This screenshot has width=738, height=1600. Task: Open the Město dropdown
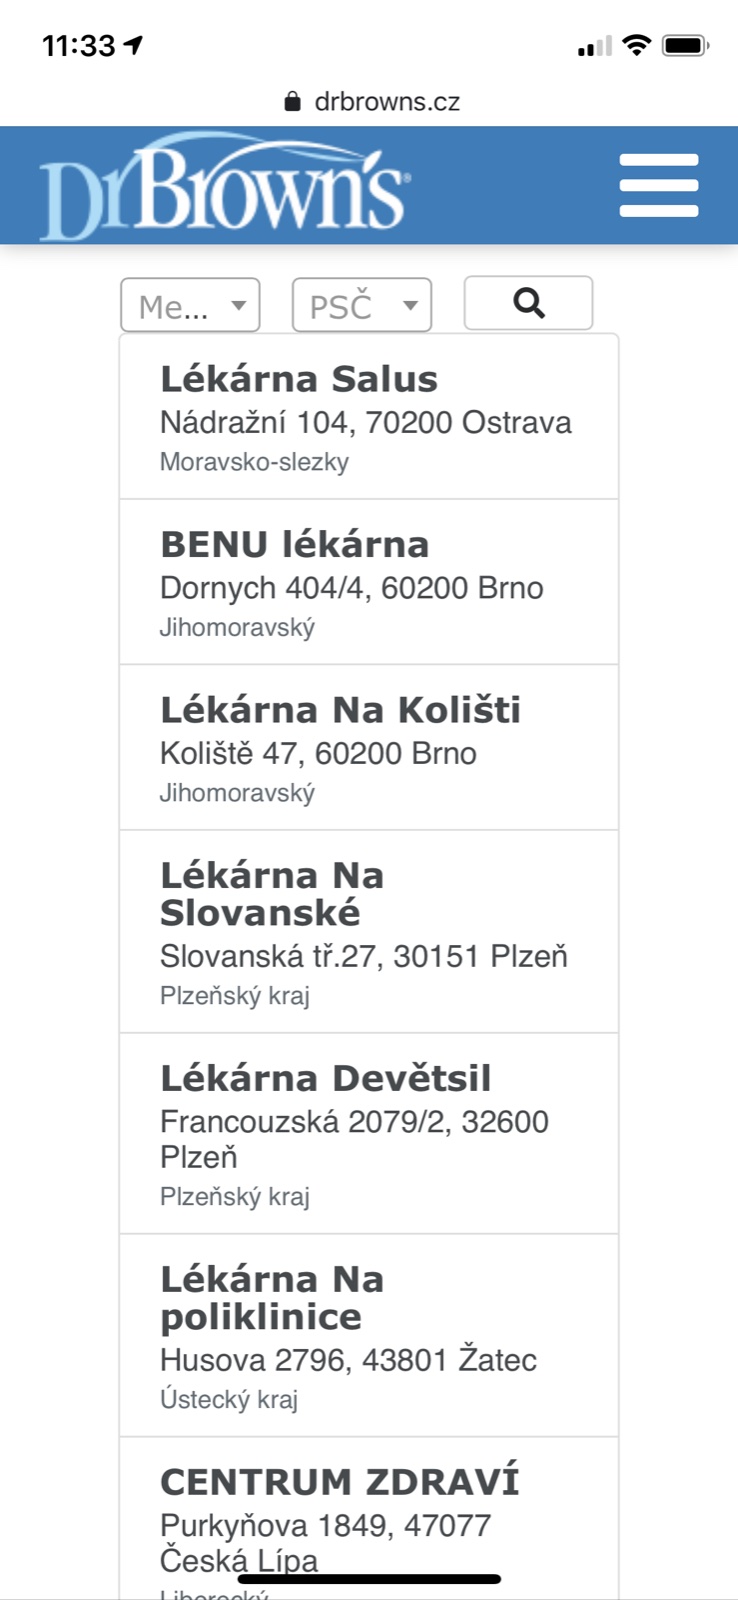(x=190, y=305)
